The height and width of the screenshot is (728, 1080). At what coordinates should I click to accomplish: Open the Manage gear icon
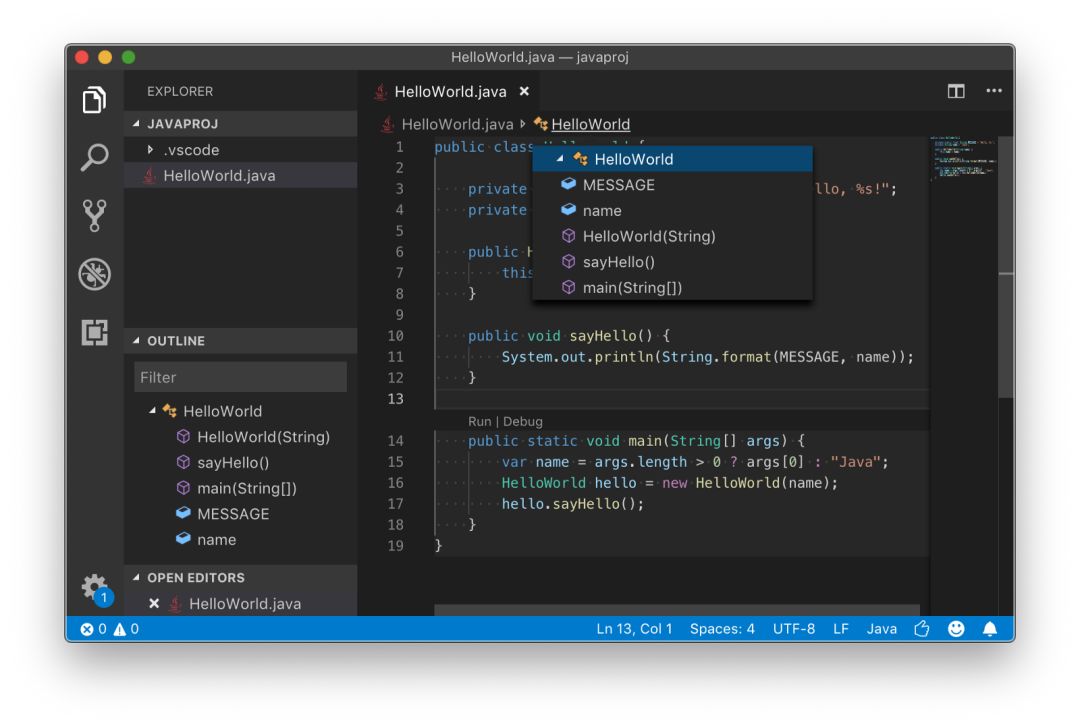pyautogui.click(x=95, y=587)
